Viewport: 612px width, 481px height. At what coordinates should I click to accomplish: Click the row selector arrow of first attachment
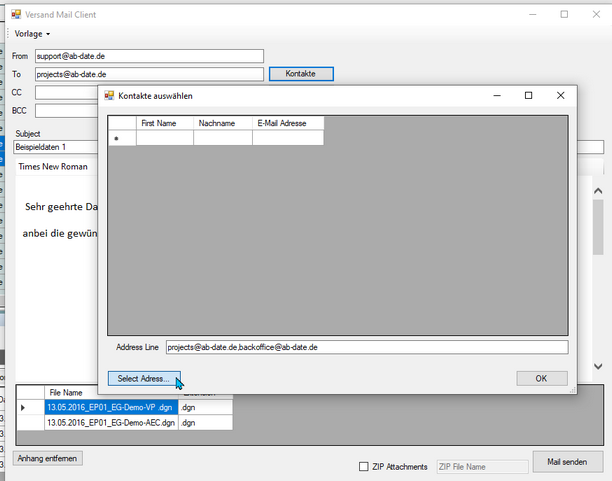click(30, 408)
